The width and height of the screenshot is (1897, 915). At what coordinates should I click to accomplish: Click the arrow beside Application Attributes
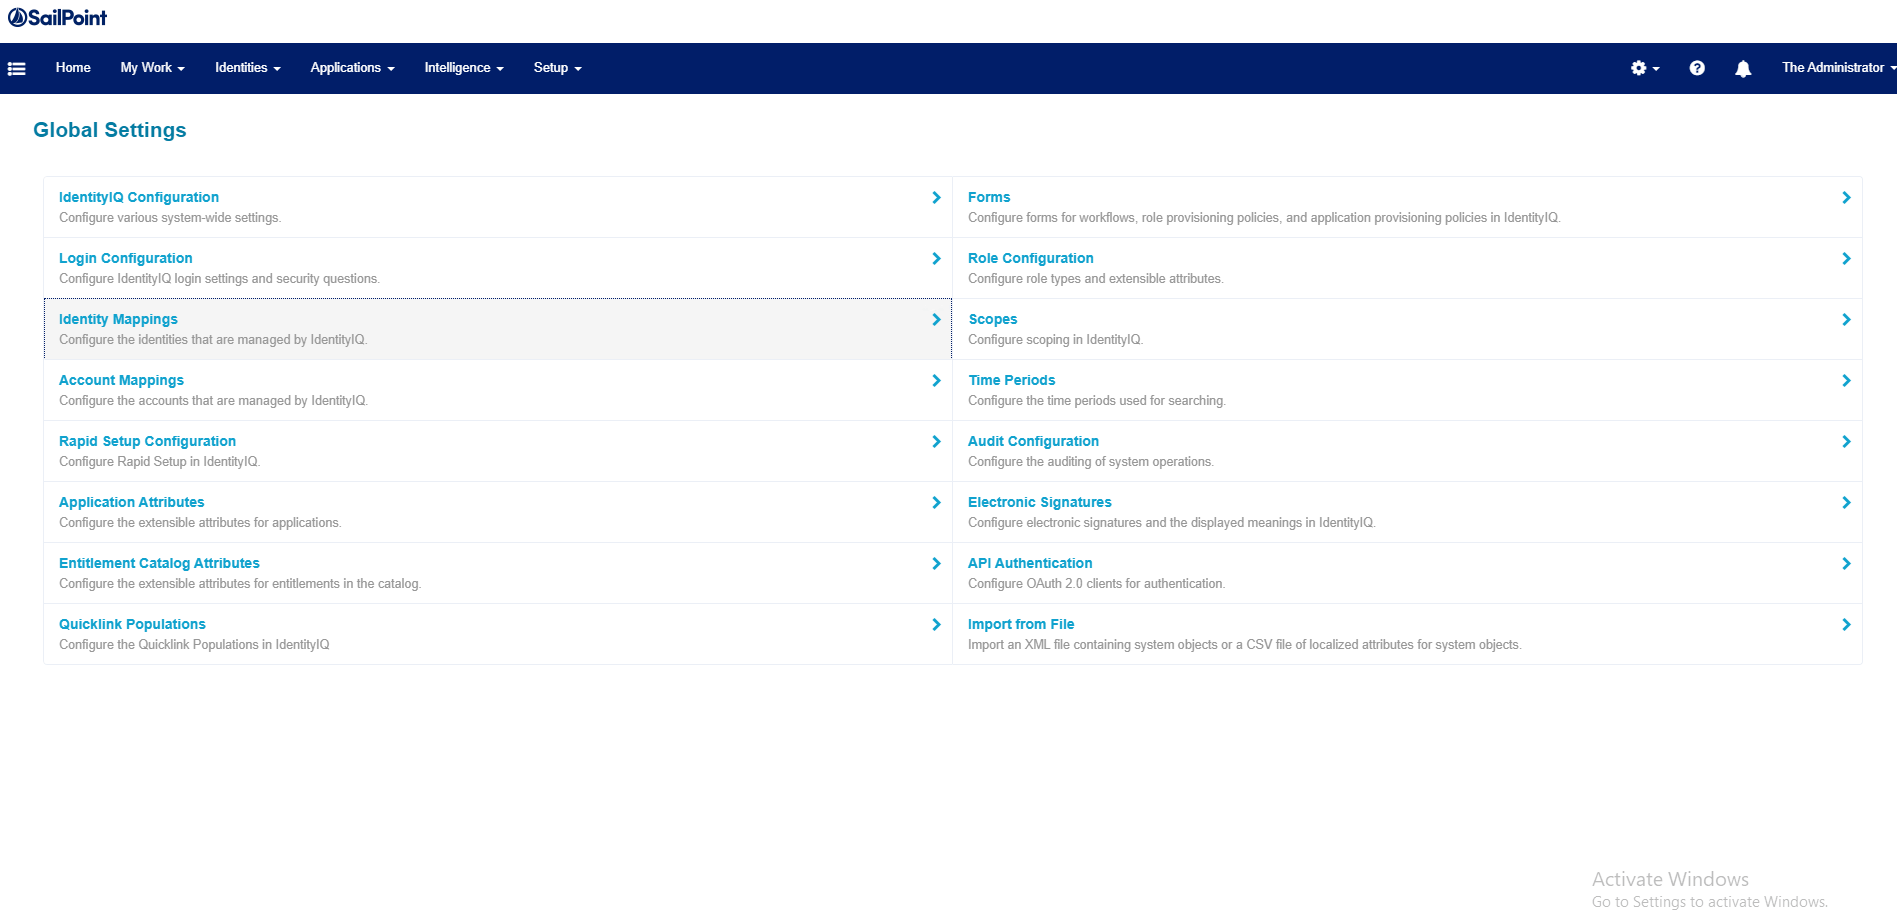(x=936, y=503)
